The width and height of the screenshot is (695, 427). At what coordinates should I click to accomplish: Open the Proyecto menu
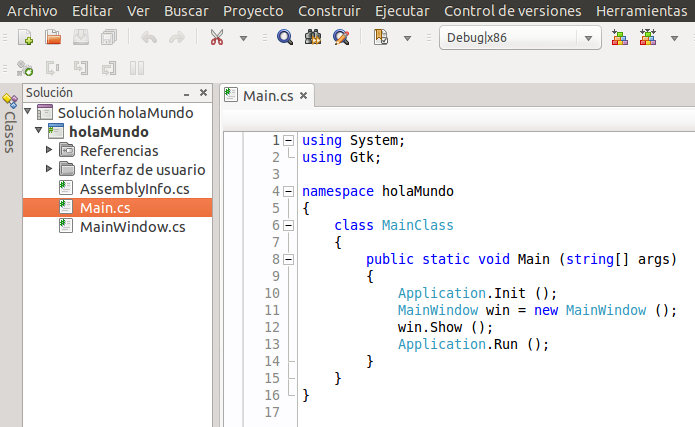click(253, 11)
